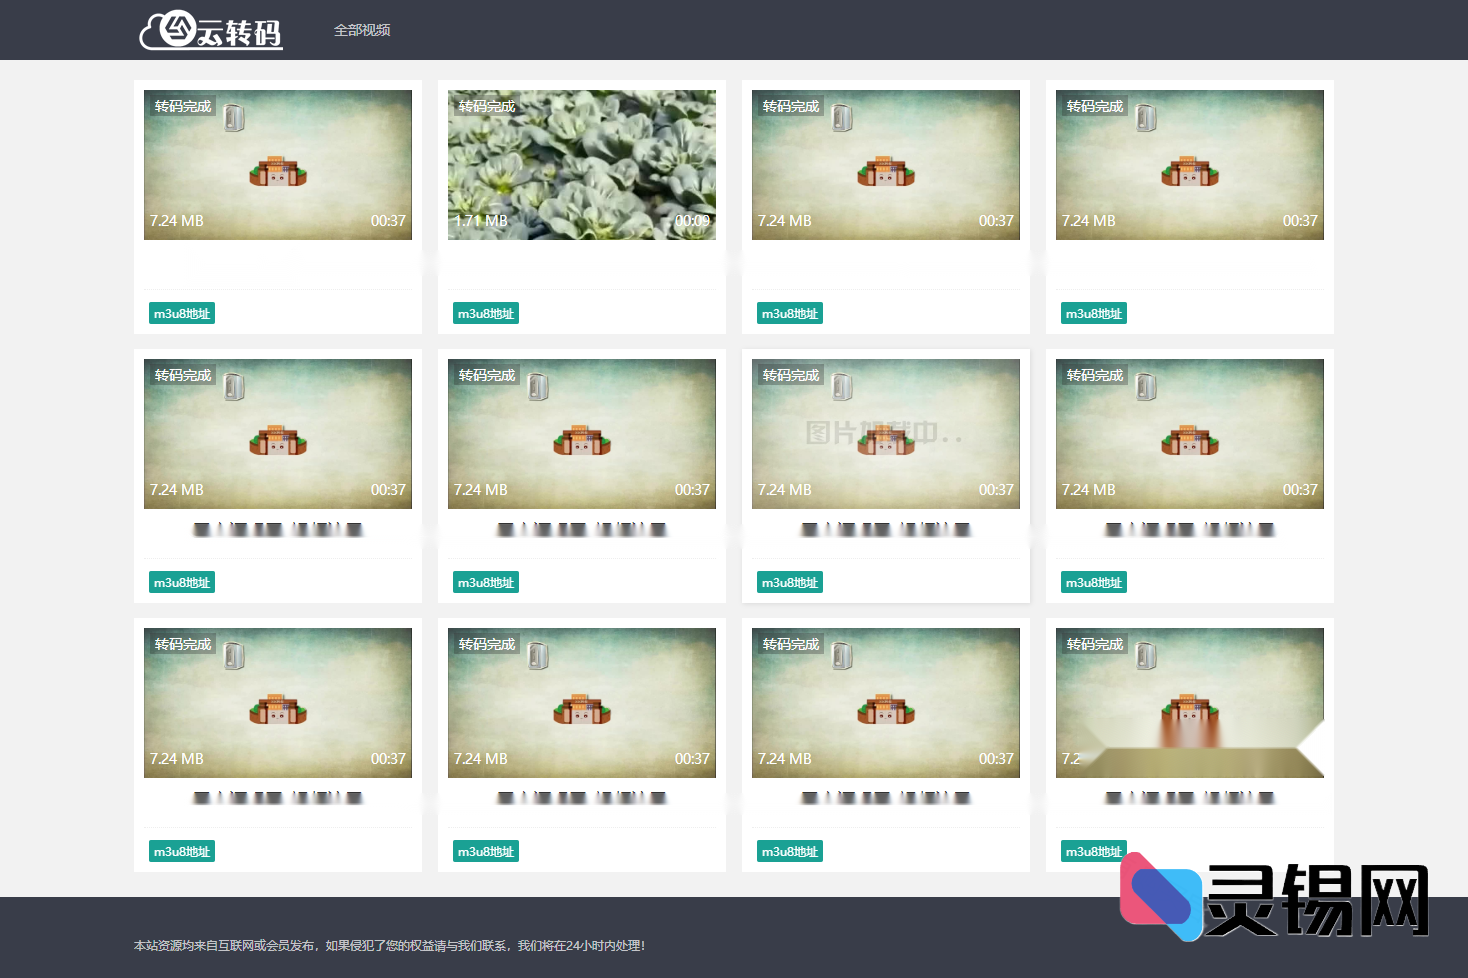Viewport: 1468px width, 978px height.
Task: Open the 全部视频 navigation item
Action: tap(362, 30)
